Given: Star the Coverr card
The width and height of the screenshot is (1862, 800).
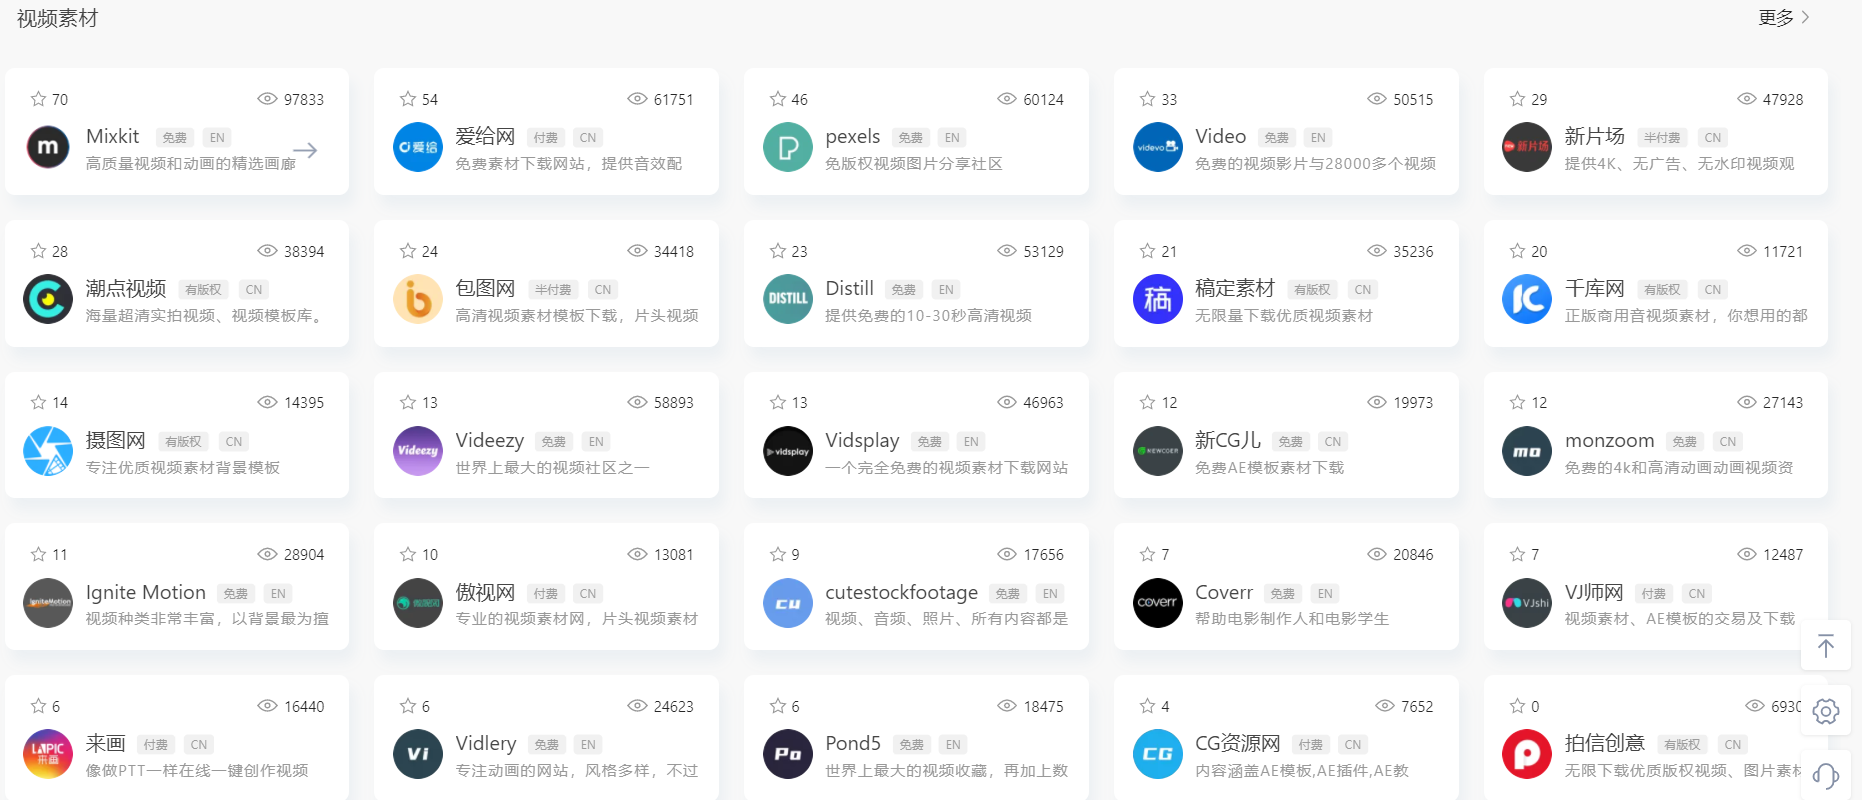Looking at the screenshot, I should pyautogui.click(x=1148, y=554).
